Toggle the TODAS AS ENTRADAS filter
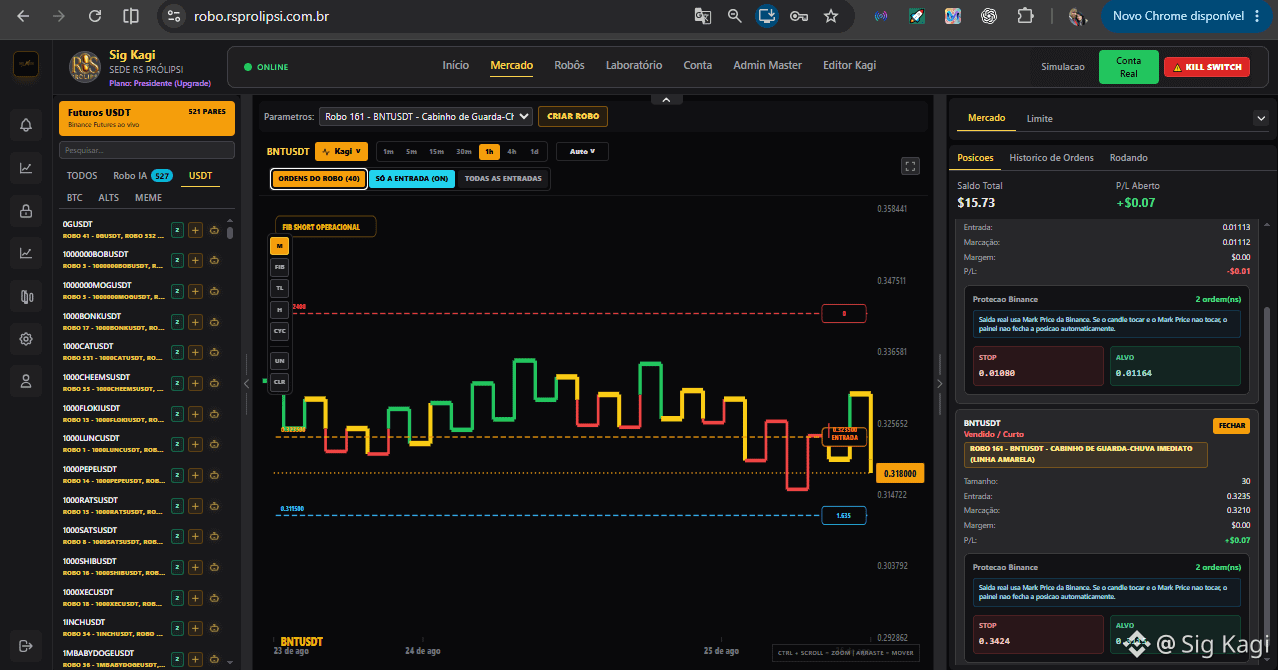This screenshot has height=670, width=1278. pos(503,179)
